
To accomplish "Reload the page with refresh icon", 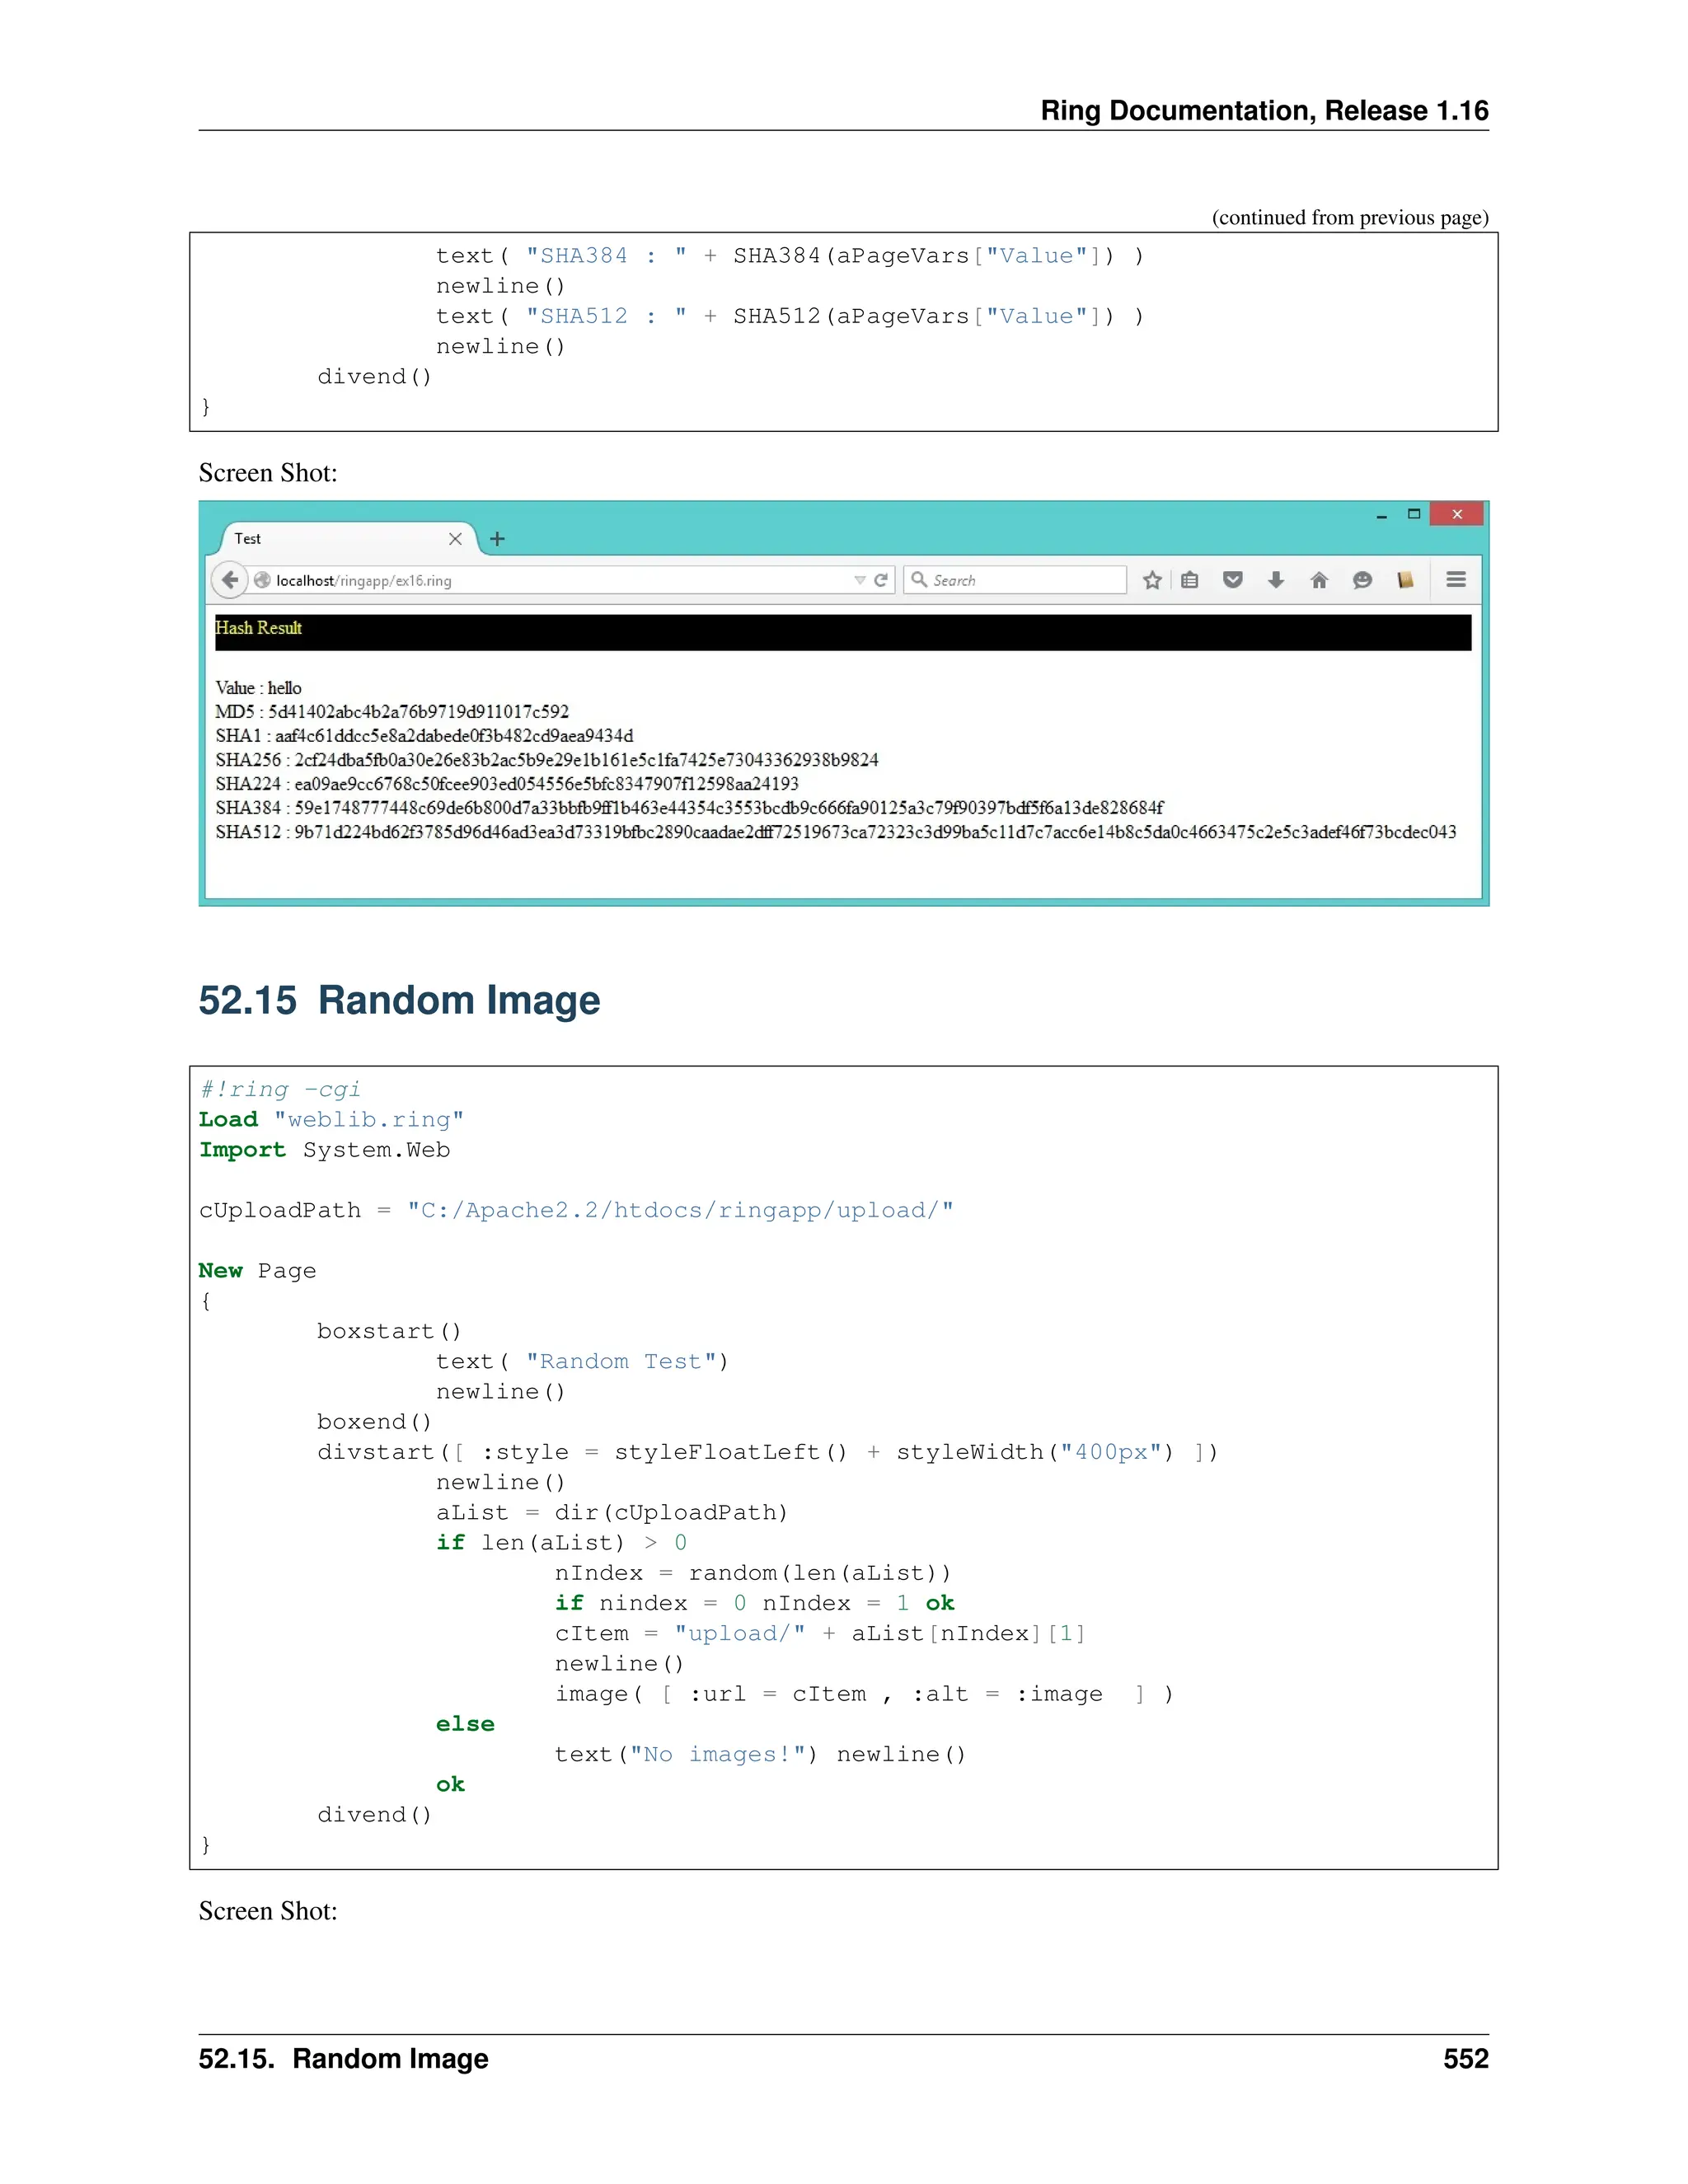I will pos(881,580).
